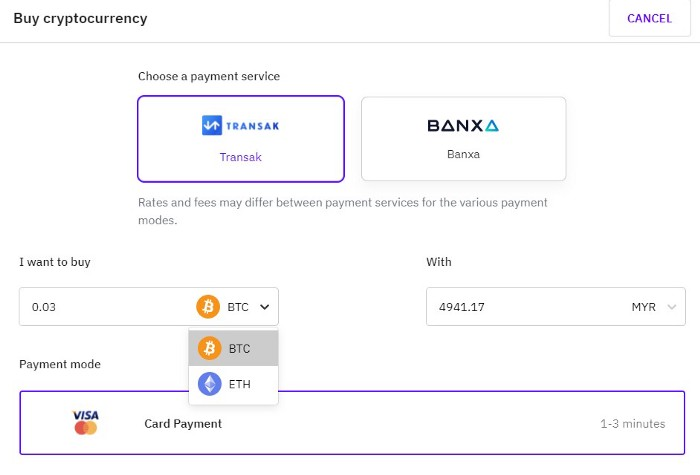The width and height of the screenshot is (700, 475).
Task: Click the Bitcoin icon in the amount field
Action: coord(208,307)
